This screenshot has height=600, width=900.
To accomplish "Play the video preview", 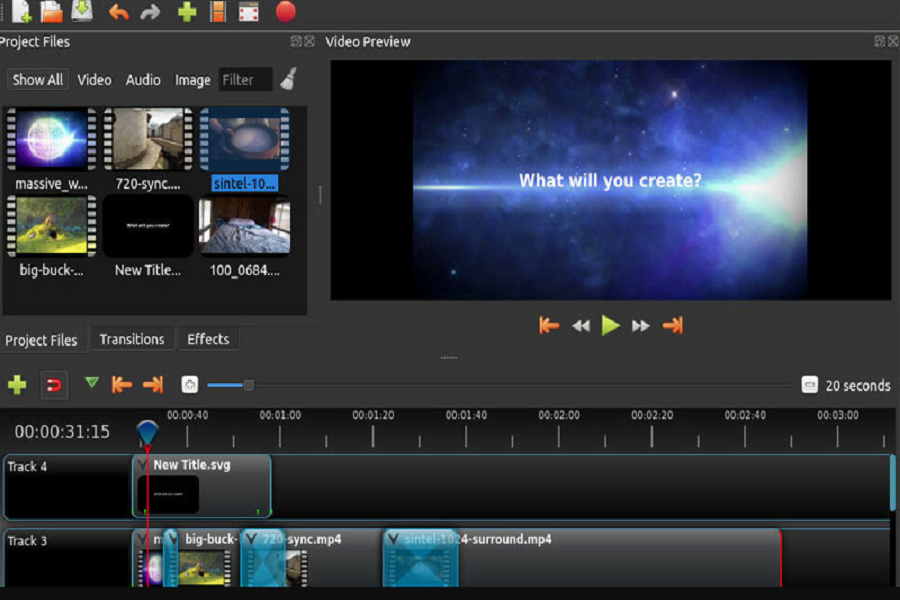I will click(610, 326).
